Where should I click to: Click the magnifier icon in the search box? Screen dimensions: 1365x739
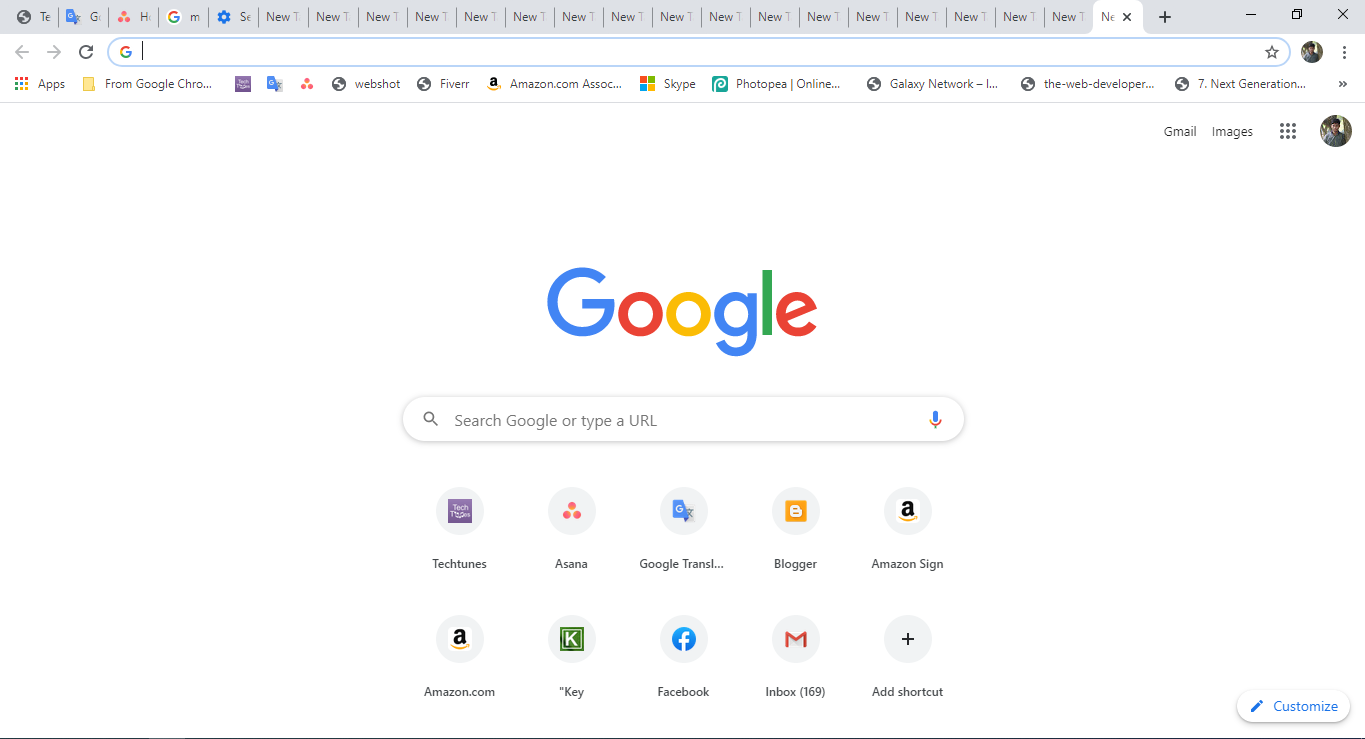(x=431, y=419)
